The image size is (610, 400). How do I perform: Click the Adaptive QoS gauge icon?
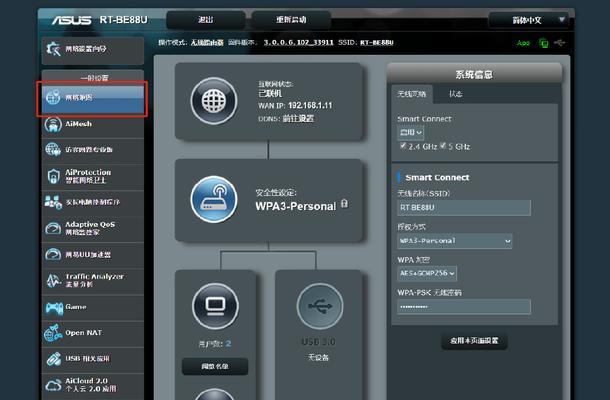[53, 228]
